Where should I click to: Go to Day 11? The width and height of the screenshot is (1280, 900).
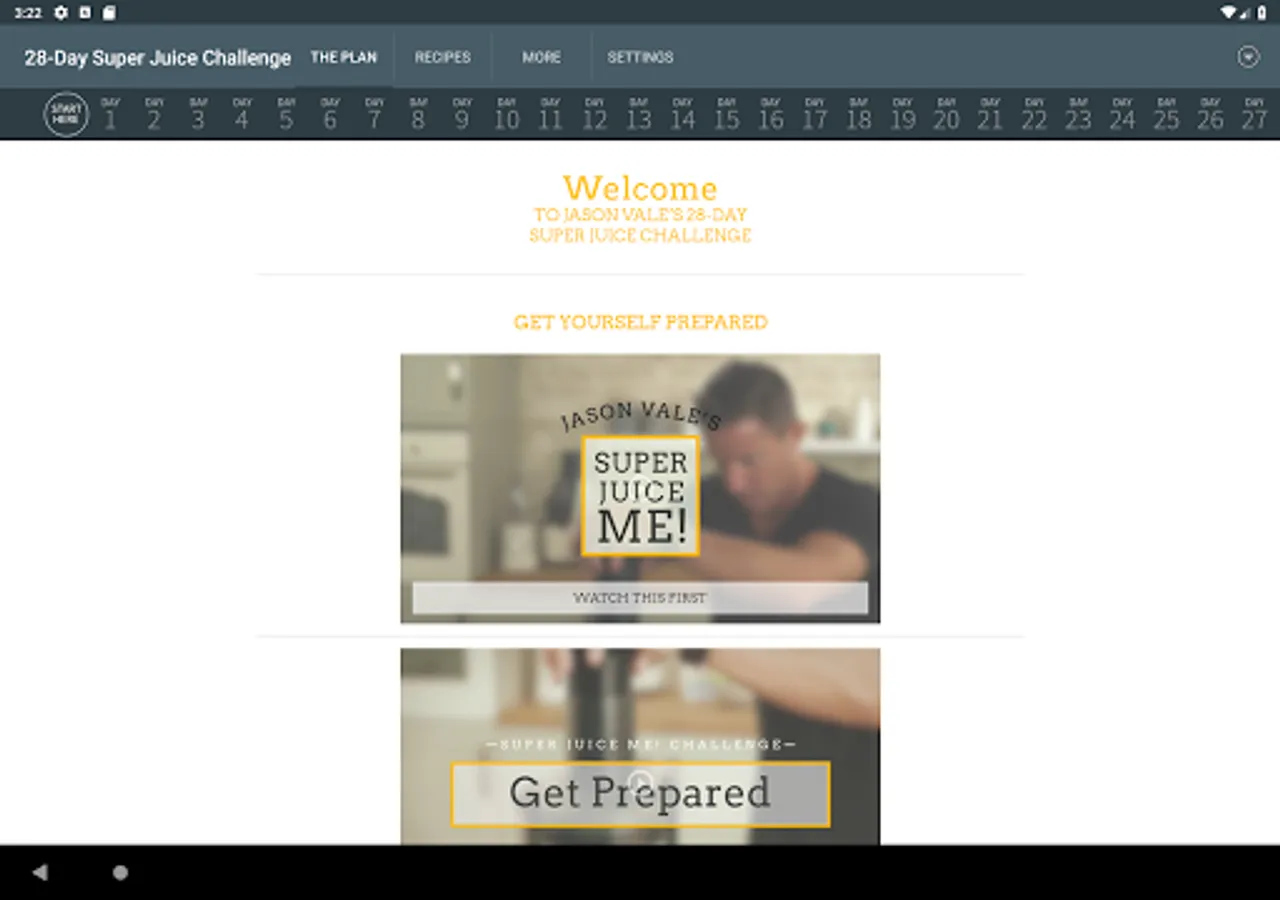coord(550,114)
